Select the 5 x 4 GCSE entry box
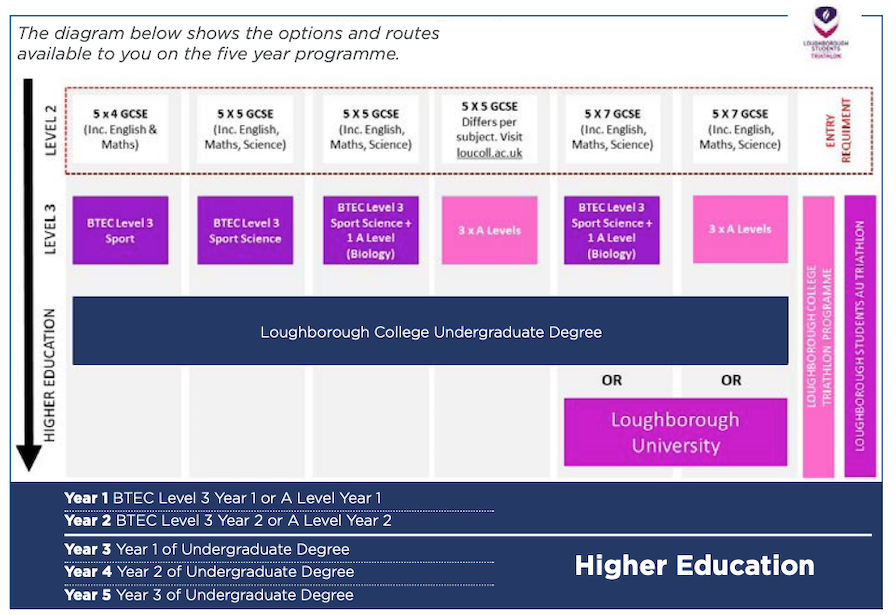 [120, 129]
